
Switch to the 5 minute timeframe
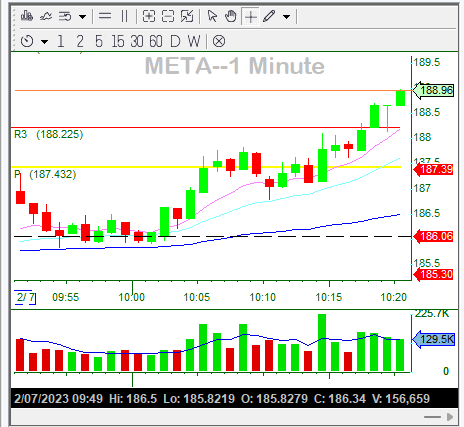click(99, 41)
